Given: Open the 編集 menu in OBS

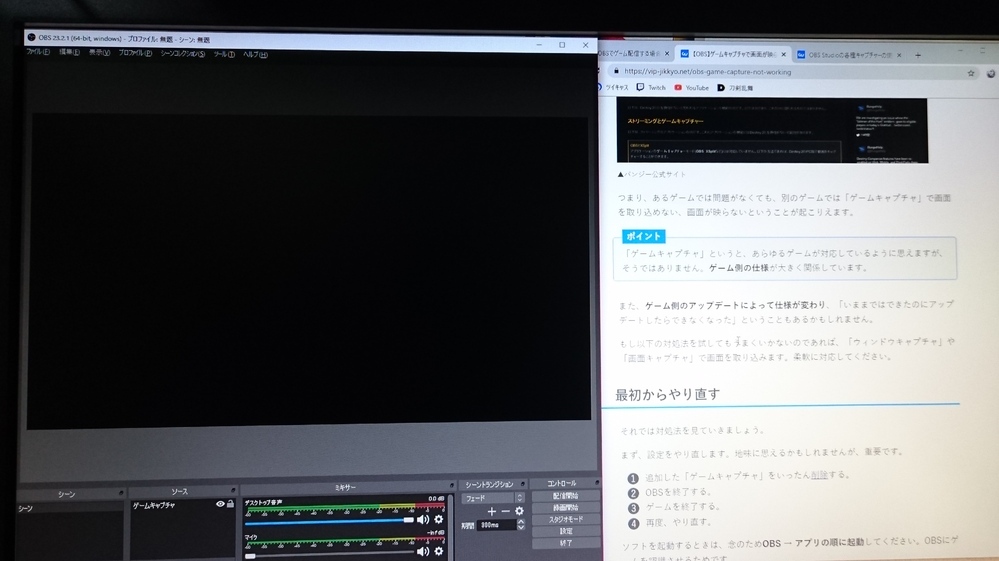Looking at the screenshot, I should coord(69,52).
